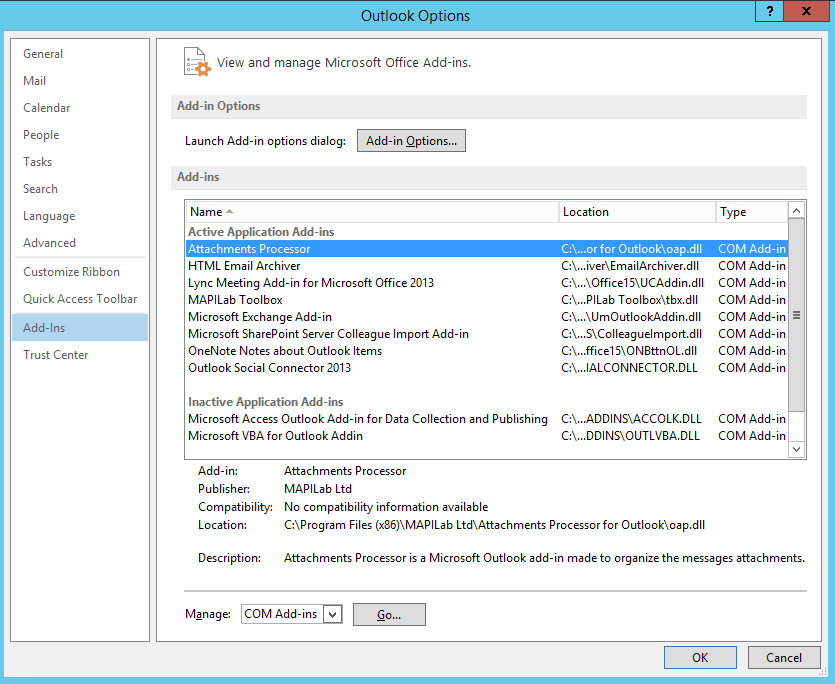Click the ACCOLK.DLL location cell
The width and height of the screenshot is (835, 684).
coord(631,419)
